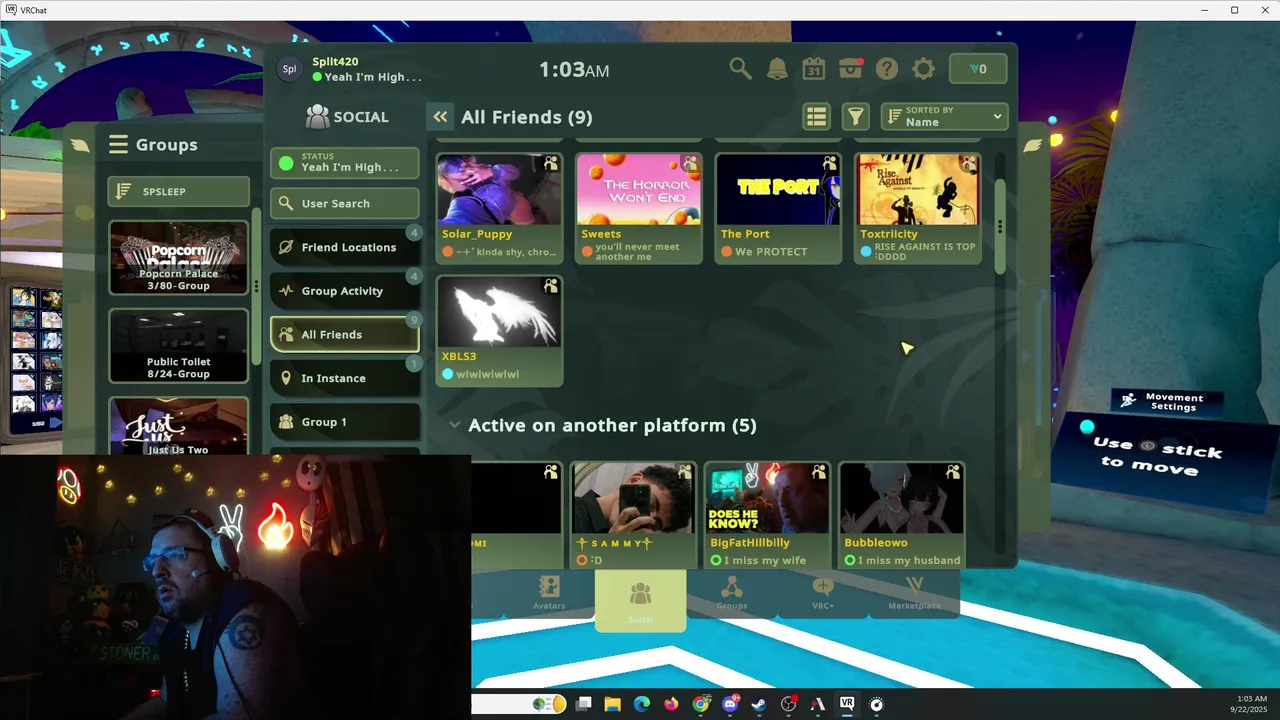The image size is (1280, 720).
Task: Open the notifications bell
Action: coord(777,68)
